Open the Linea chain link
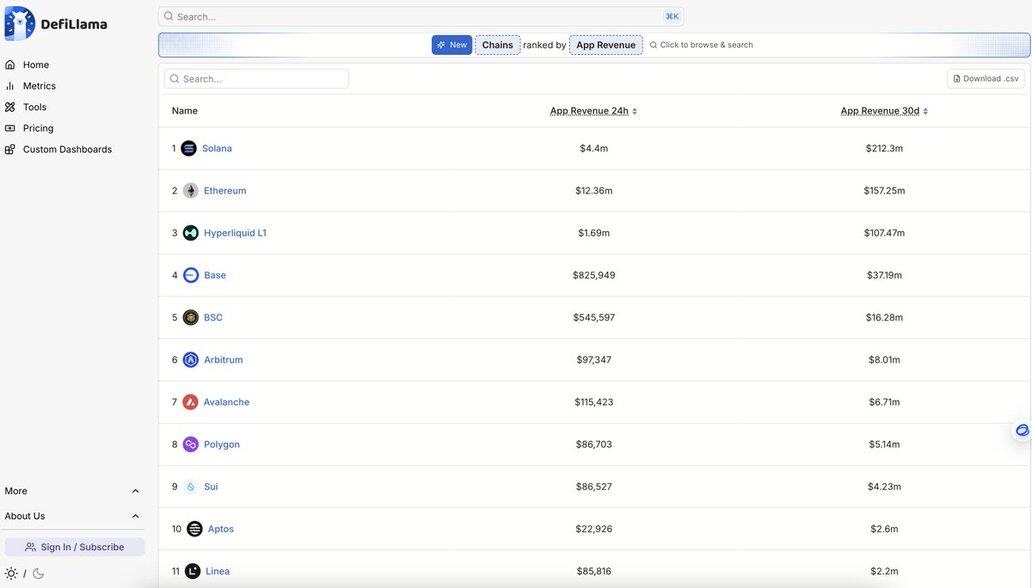The width and height of the screenshot is (1032, 588). [x=217, y=571]
